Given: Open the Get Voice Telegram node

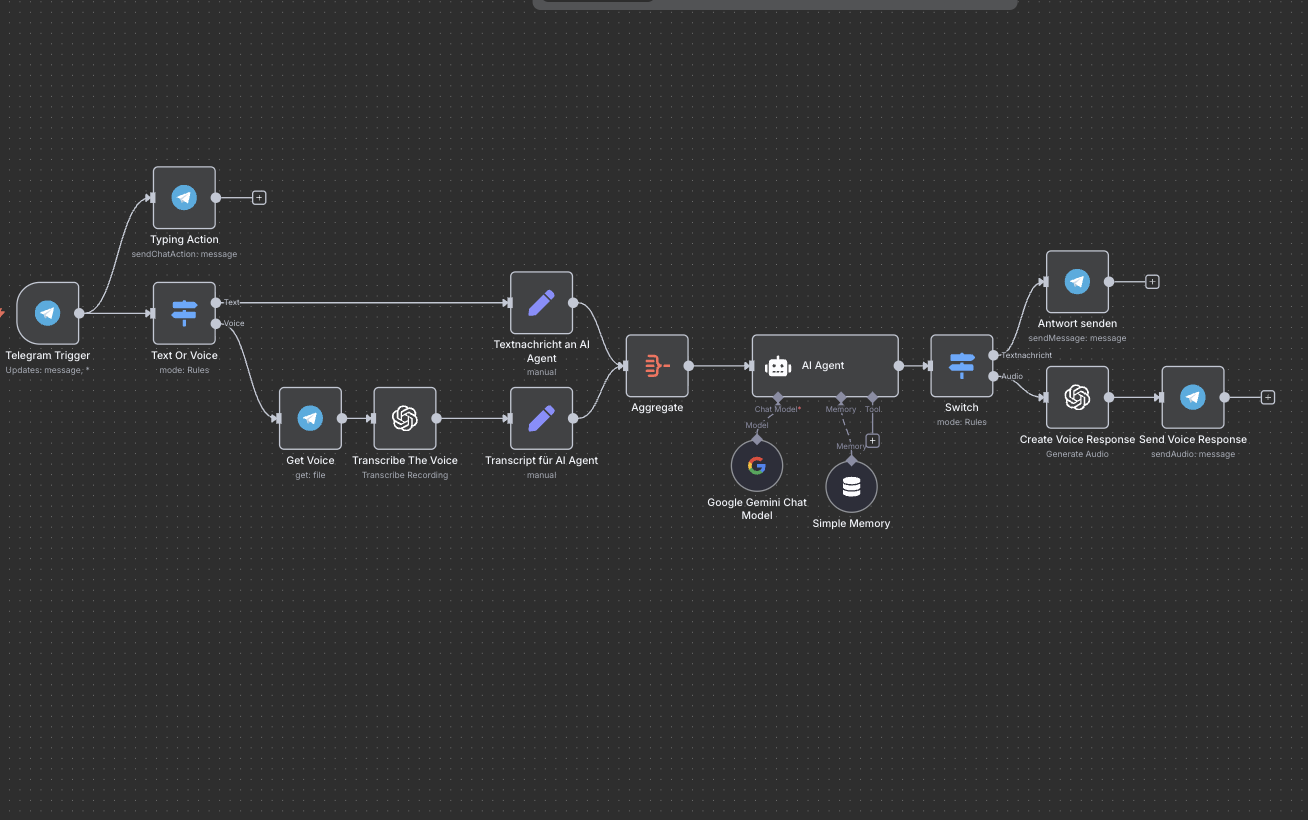Looking at the screenshot, I should pyautogui.click(x=310, y=418).
